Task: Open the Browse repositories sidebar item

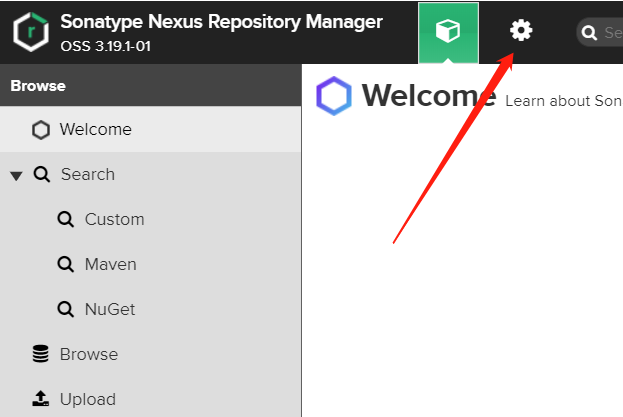Action: pyautogui.click(x=150, y=354)
